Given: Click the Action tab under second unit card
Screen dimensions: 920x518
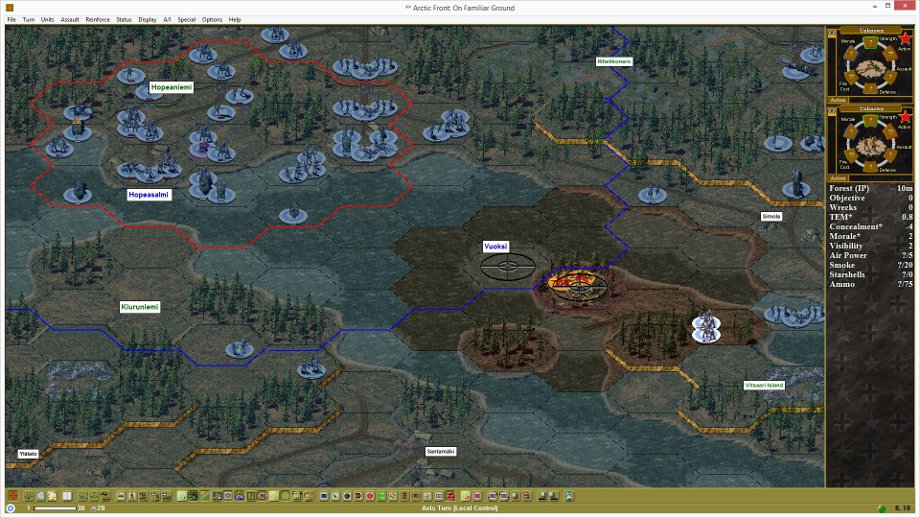Looking at the screenshot, I should click(838, 178).
